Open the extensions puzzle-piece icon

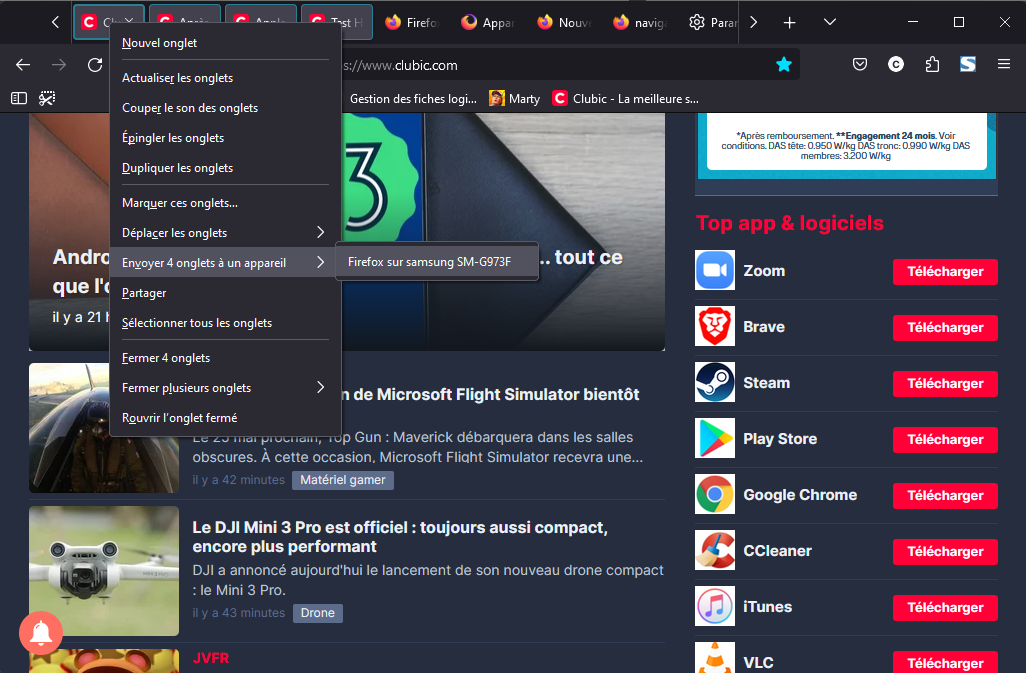(932, 64)
